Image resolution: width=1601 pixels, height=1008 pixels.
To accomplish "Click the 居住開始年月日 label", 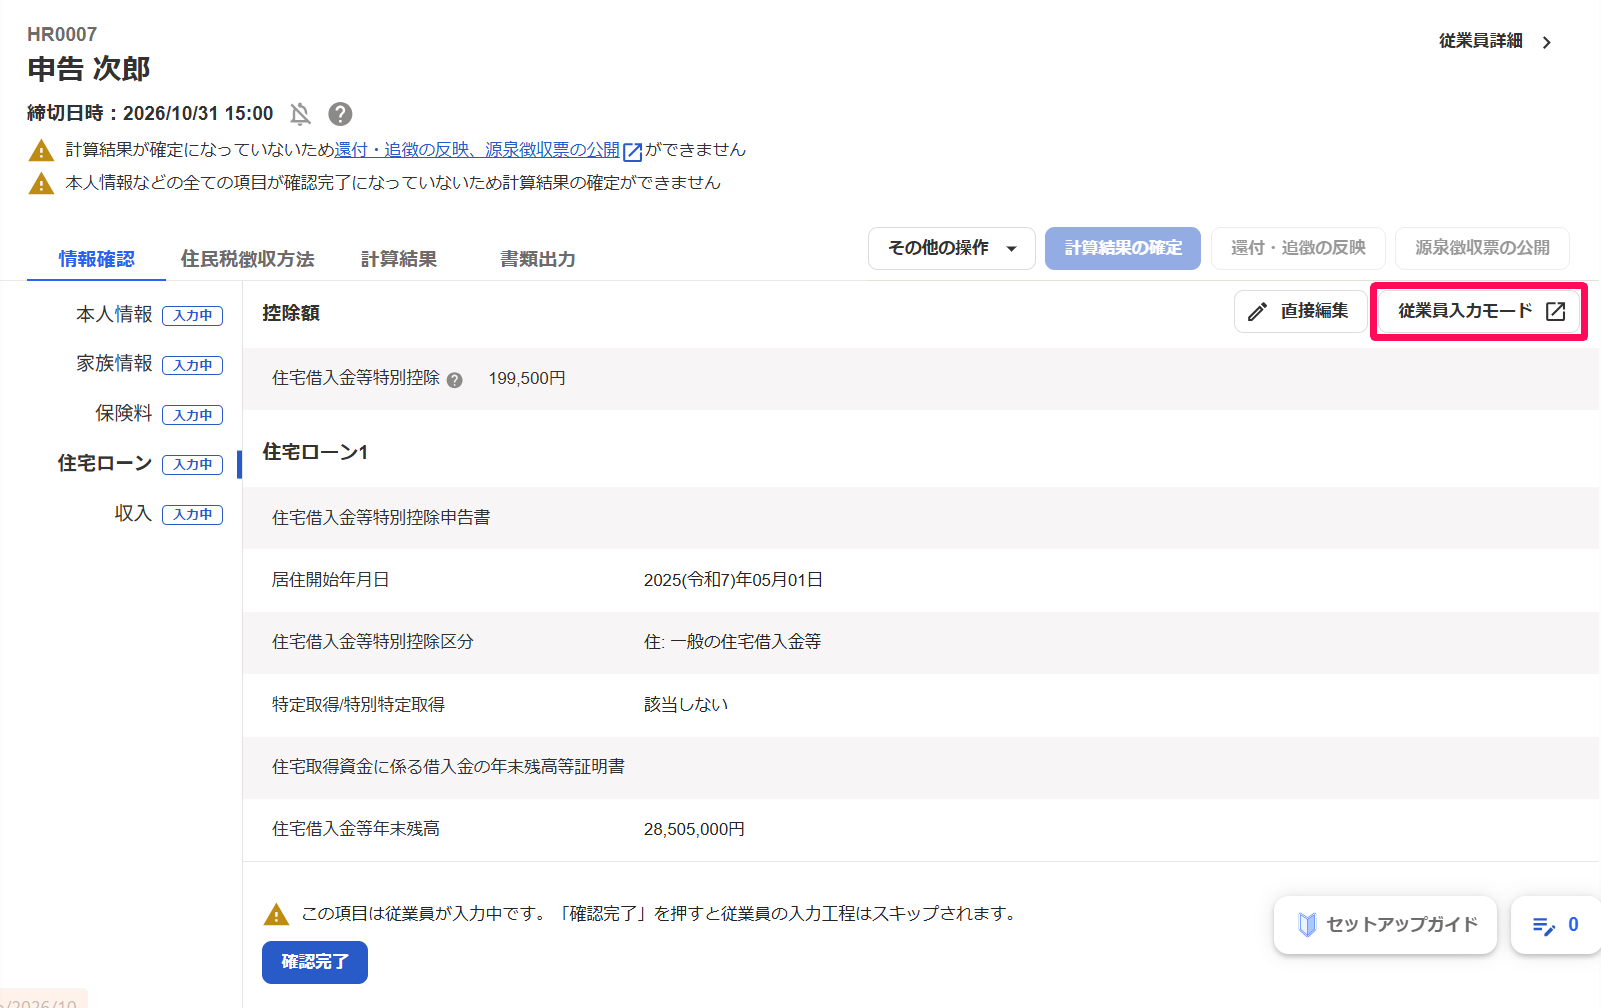I will coord(330,580).
